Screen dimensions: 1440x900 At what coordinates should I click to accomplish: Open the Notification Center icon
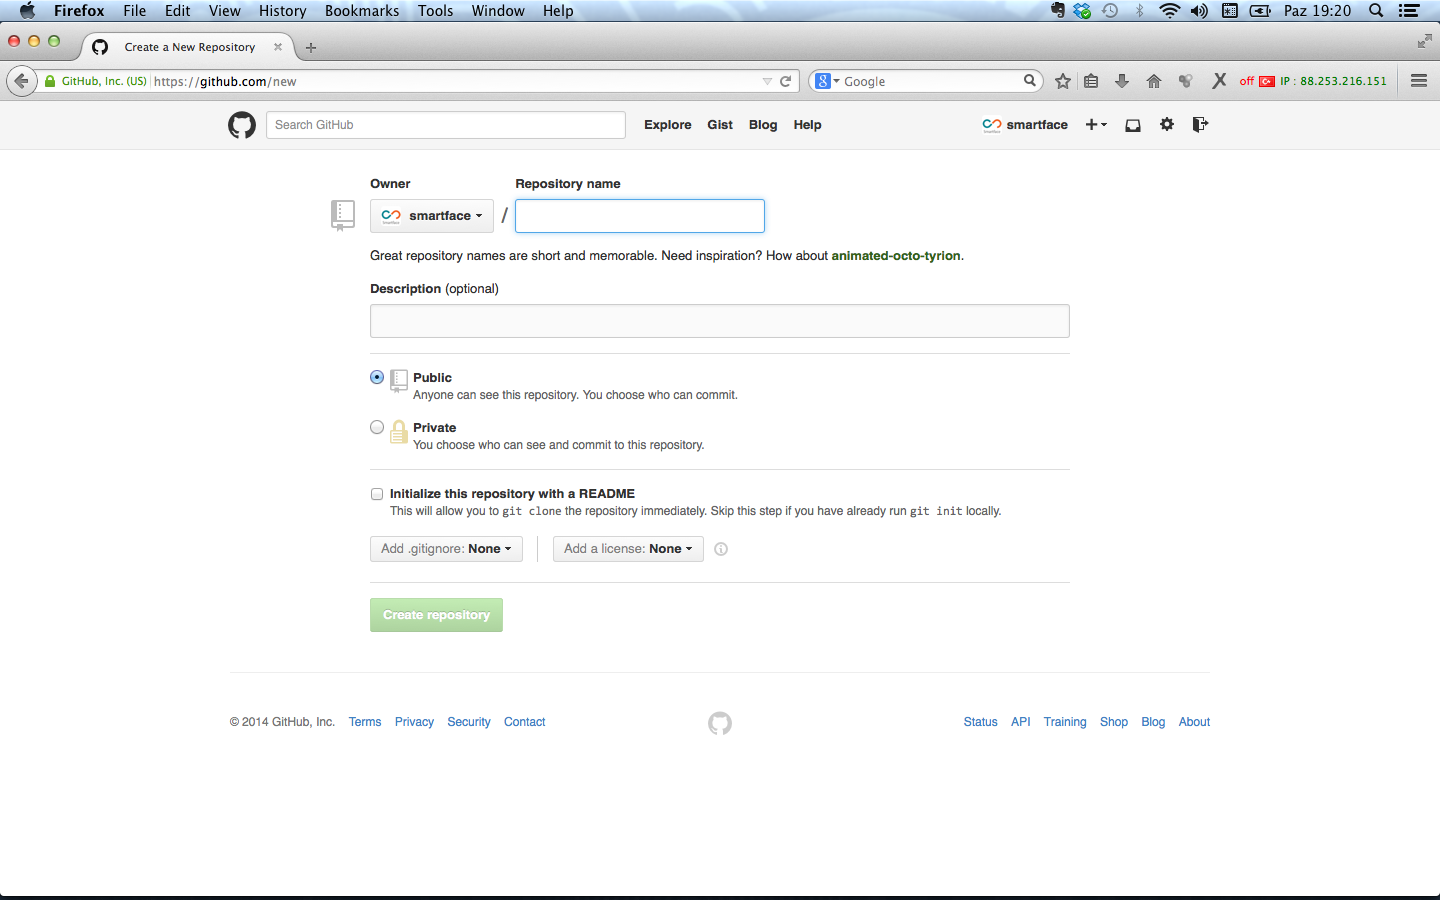click(1409, 11)
